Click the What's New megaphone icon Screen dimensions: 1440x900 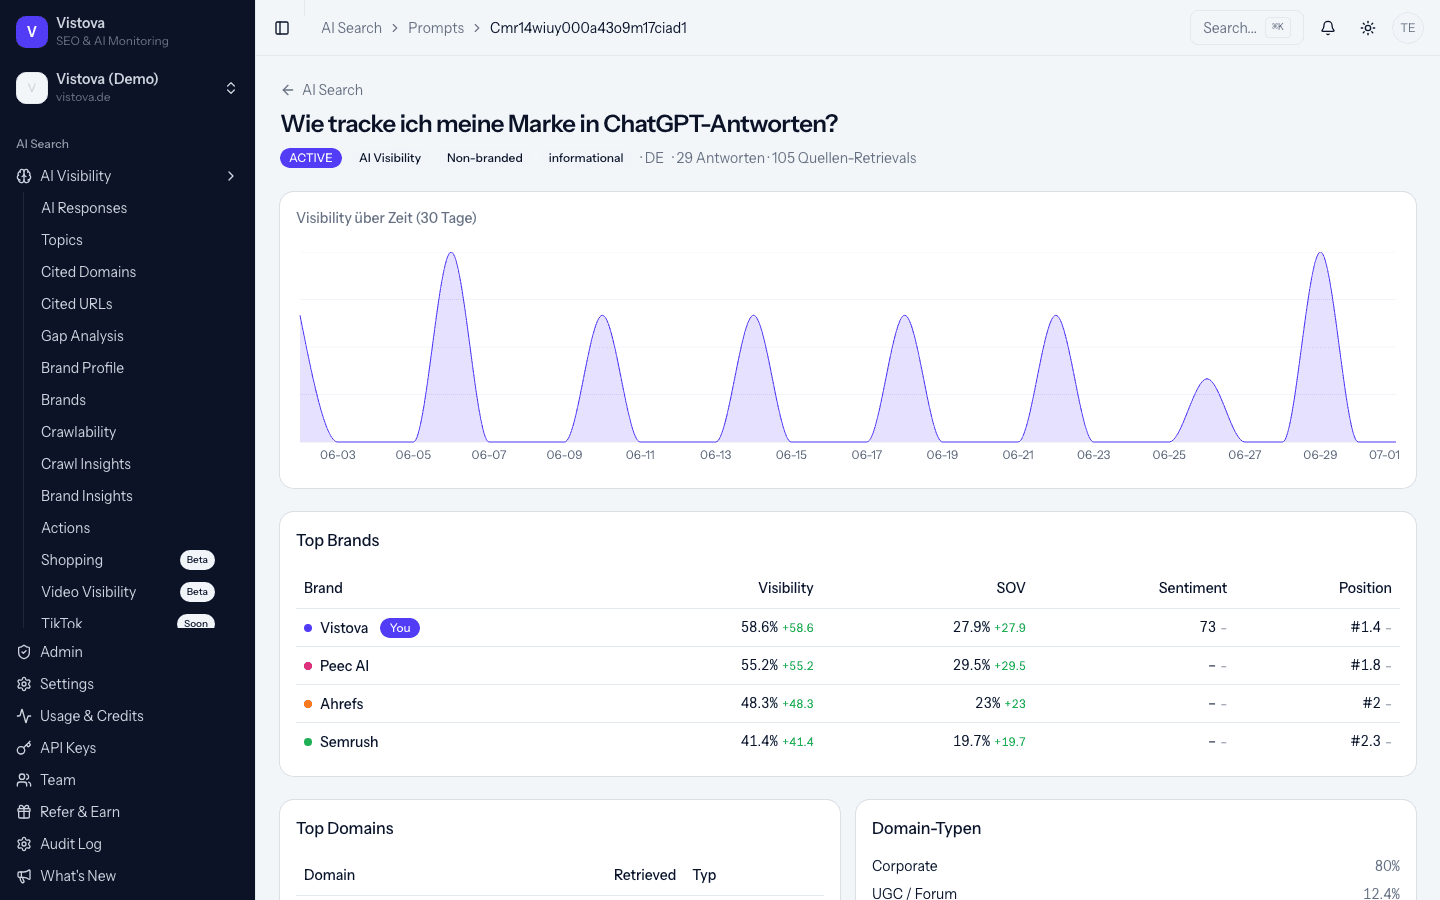click(x=24, y=876)
